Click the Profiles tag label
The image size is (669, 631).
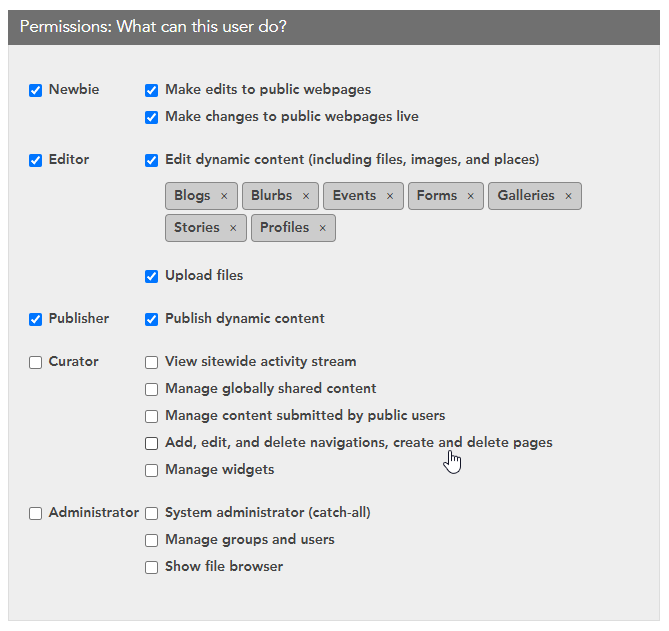(284, 228)
